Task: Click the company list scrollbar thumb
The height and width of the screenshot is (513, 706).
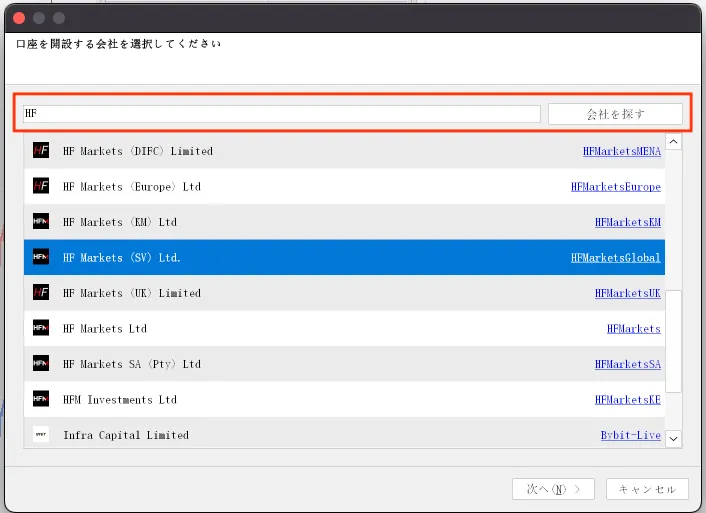Action: pos(674,341)
